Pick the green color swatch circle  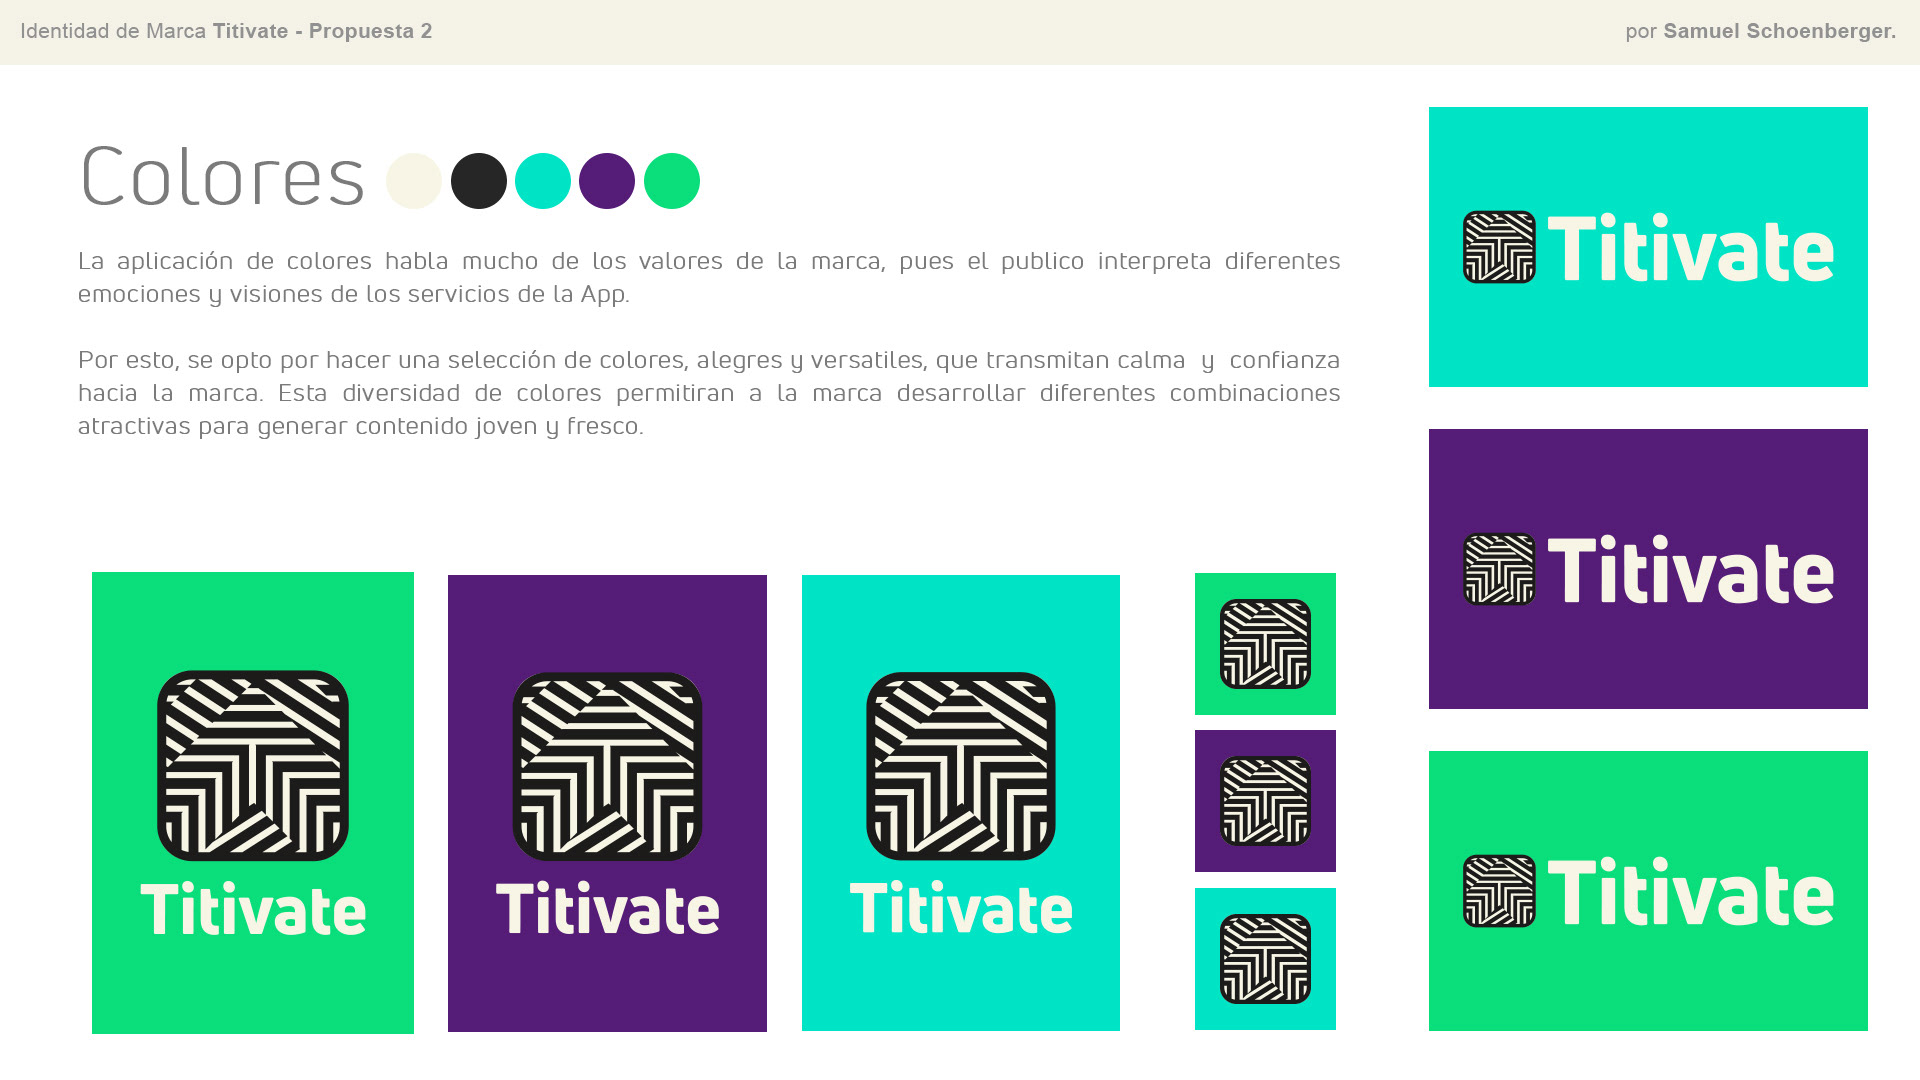click(x=671, y=181)
